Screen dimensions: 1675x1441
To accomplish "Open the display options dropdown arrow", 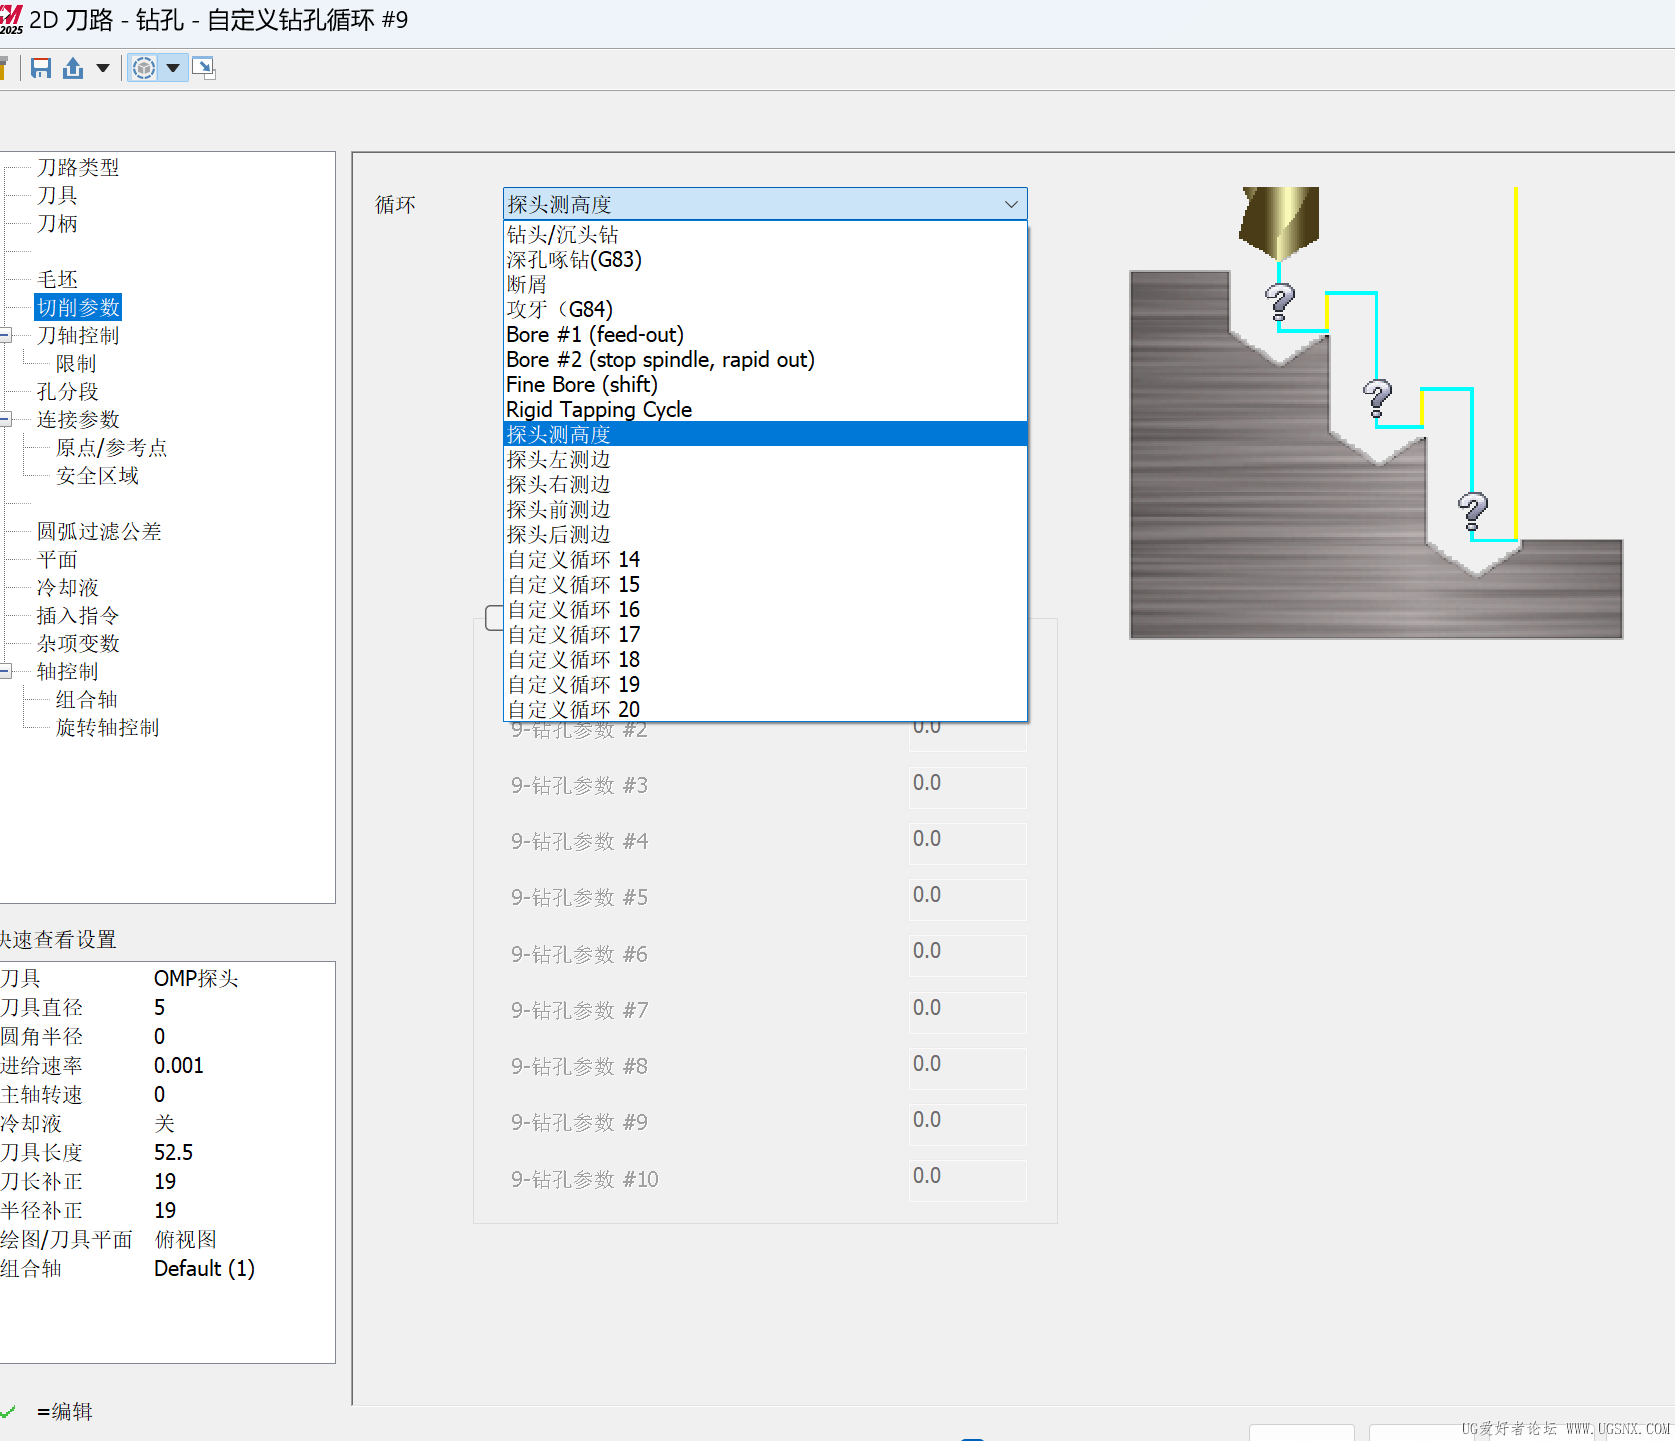I will [173, 68].
